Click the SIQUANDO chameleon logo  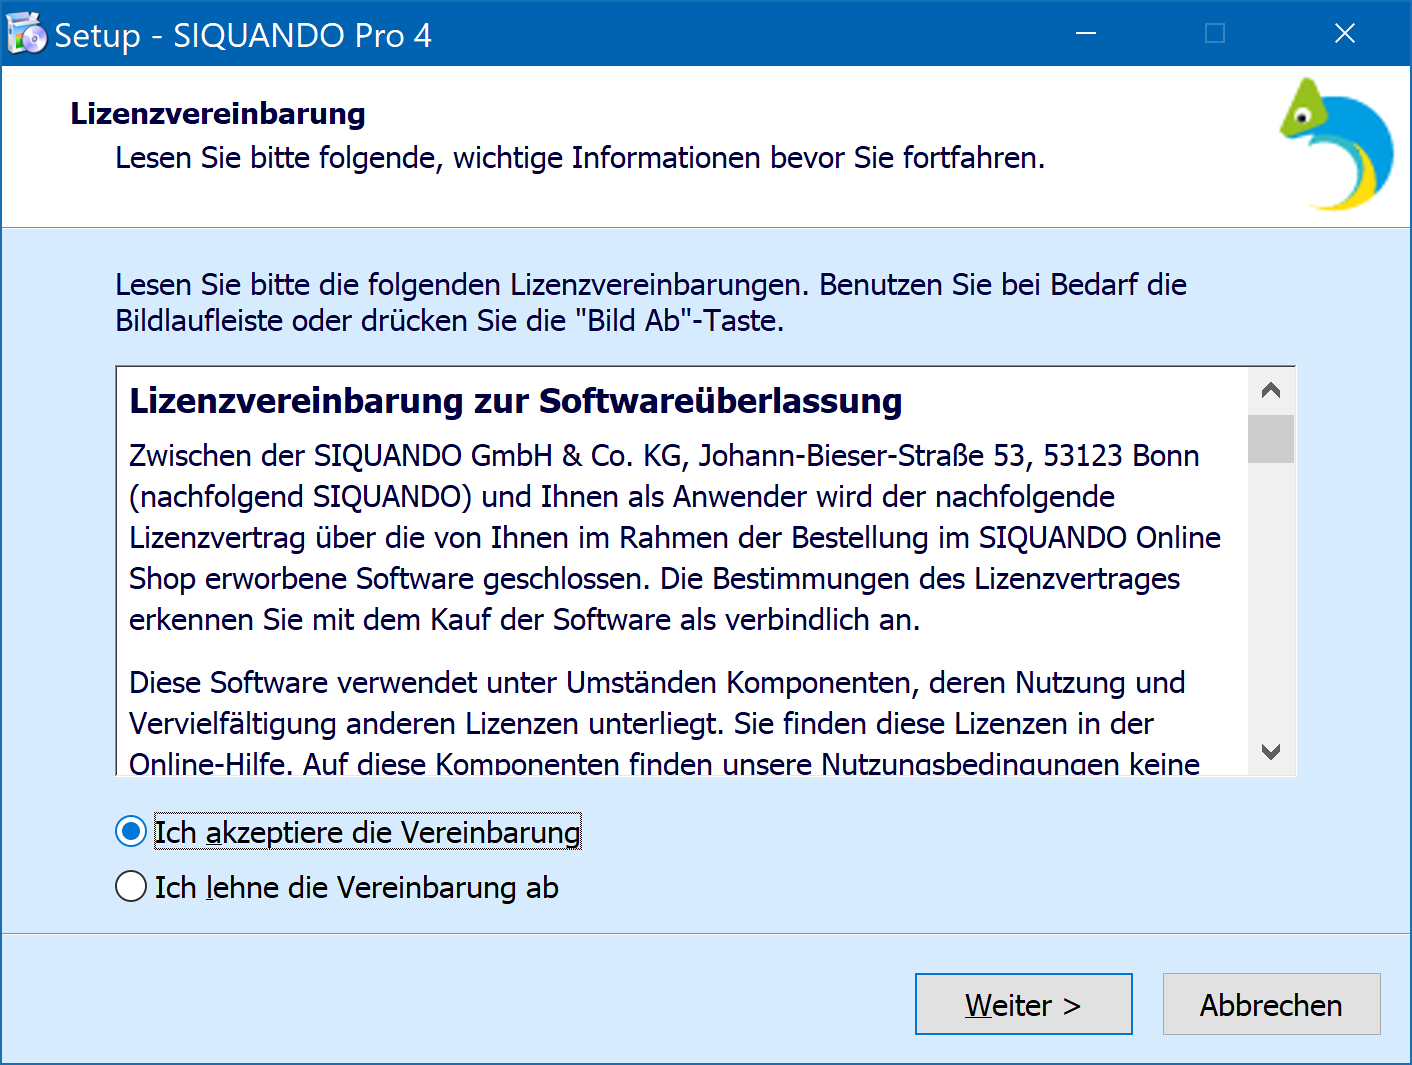click(x=1337, y=144)
